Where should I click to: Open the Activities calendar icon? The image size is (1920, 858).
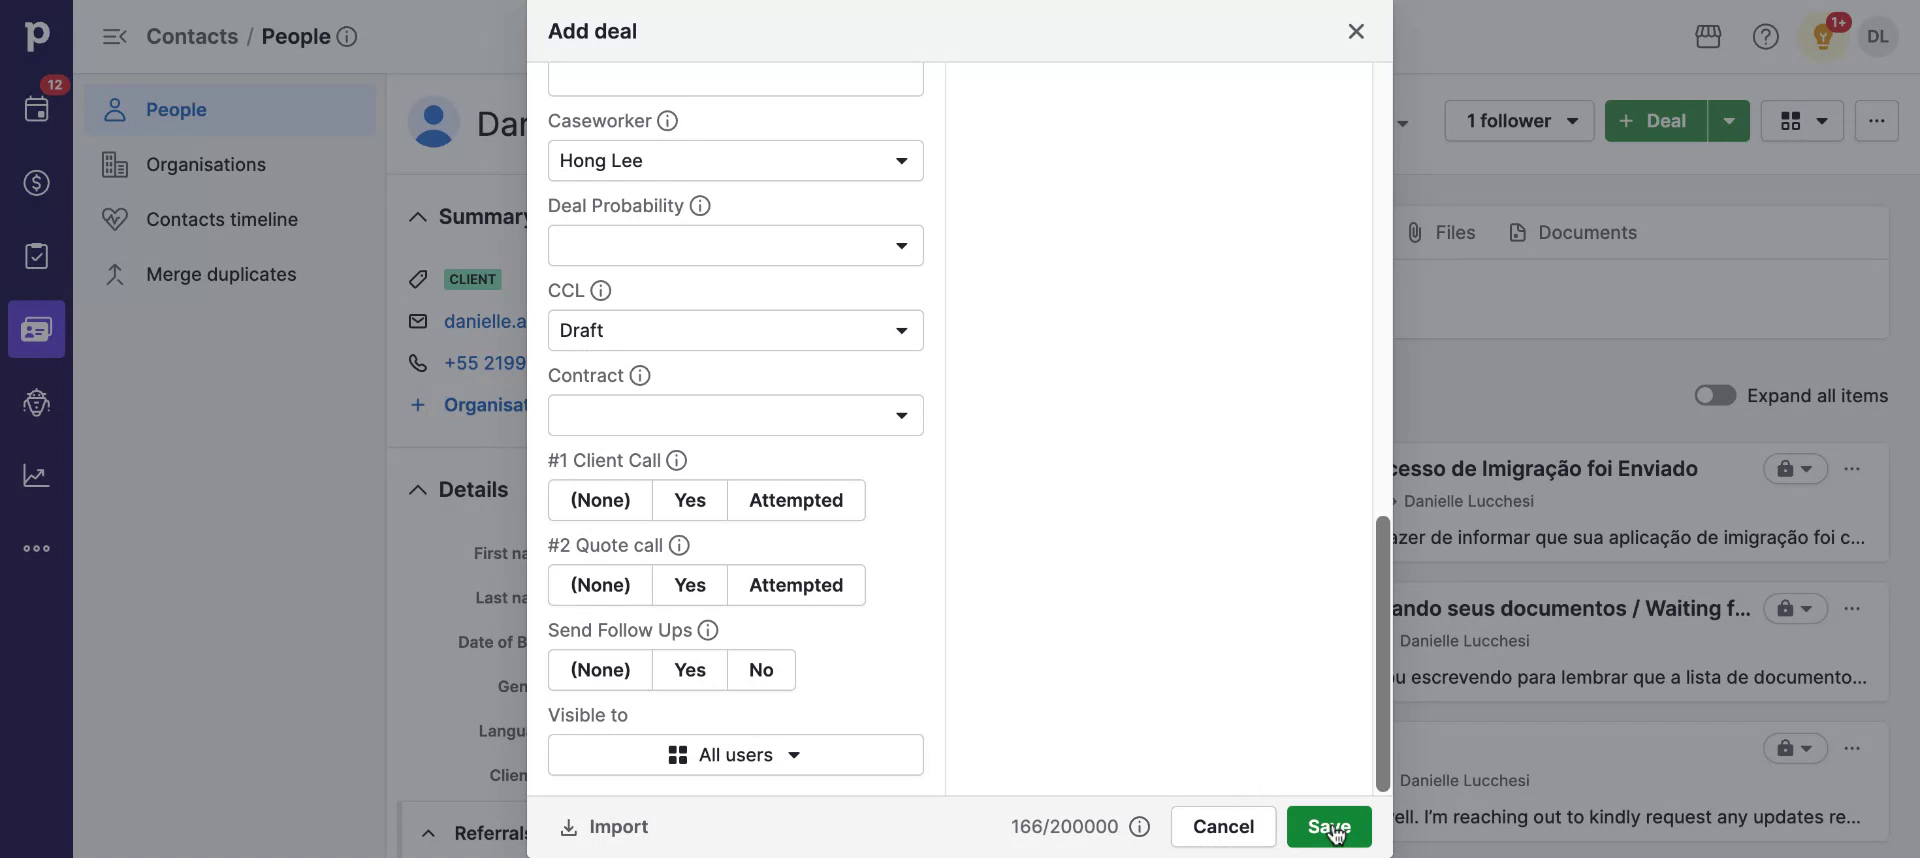[36, 109]
